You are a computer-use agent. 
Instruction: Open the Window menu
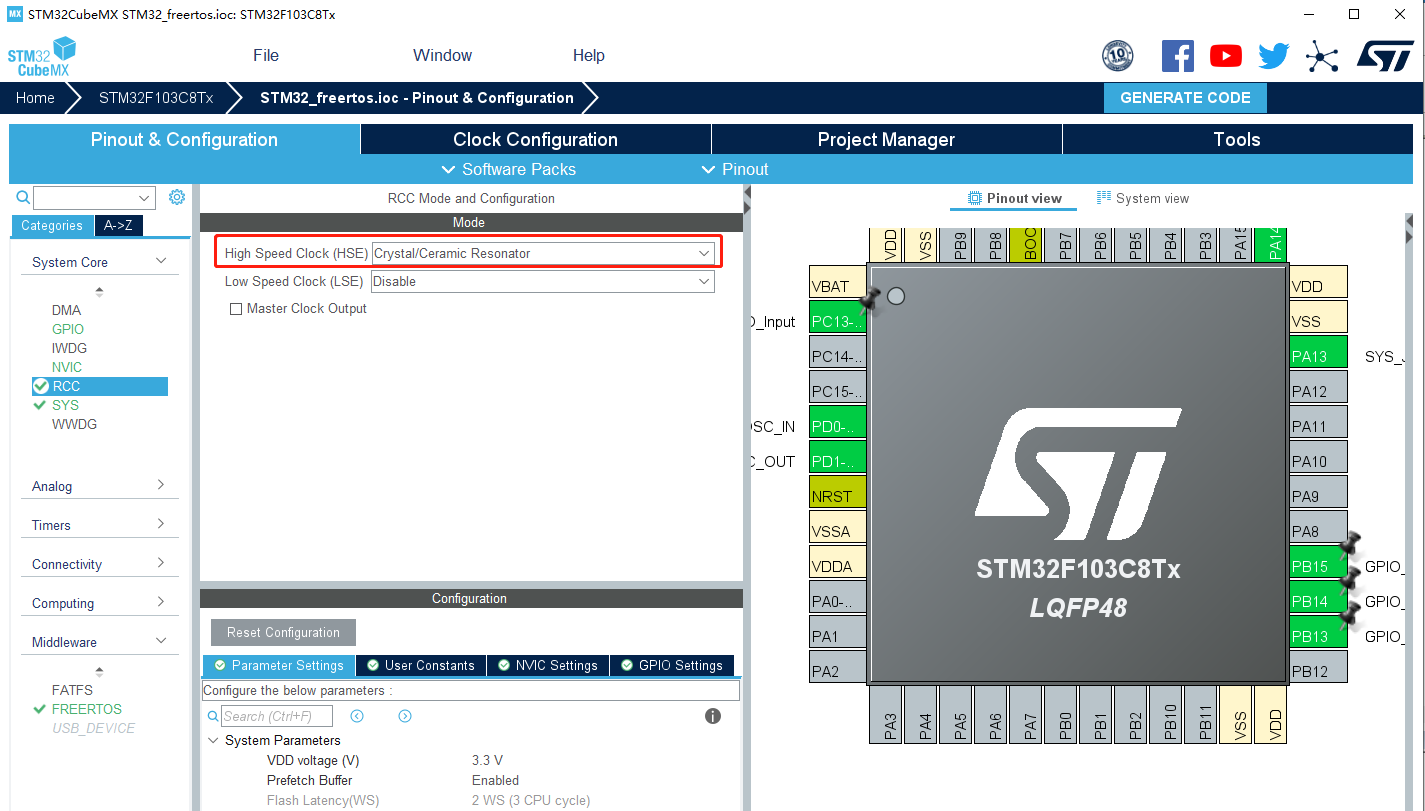442,56
